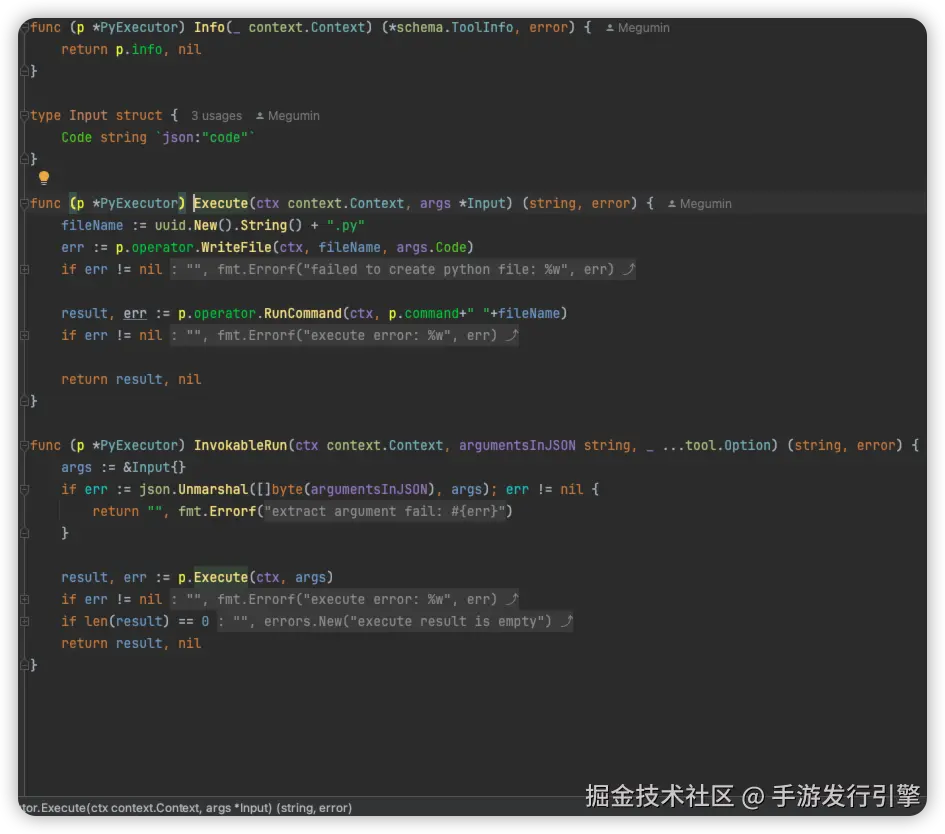This screenshot has height=834, width=945.
Task: Click the `json:"code"` struct tag
Action: click(206, 138)
